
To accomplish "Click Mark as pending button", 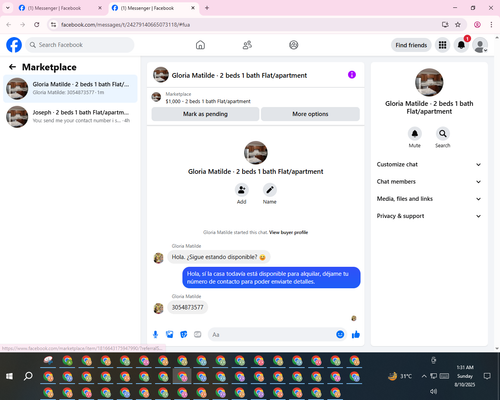I will pyautogui.click(x=205, y=114).
